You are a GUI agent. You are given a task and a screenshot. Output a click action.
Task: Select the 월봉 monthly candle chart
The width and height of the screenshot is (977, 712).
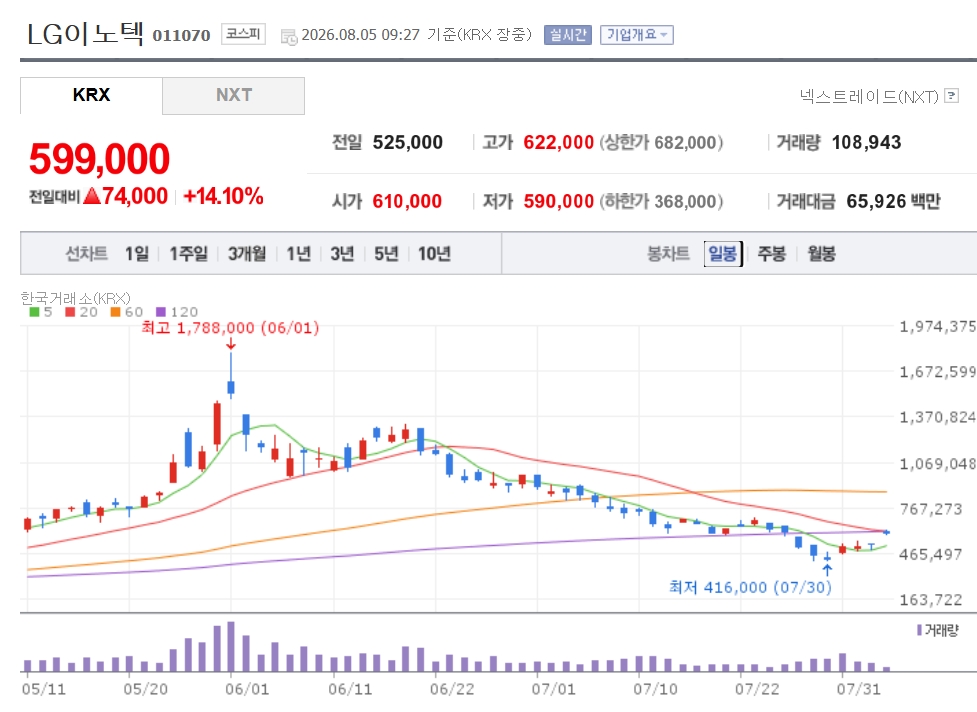click(821, 254)
